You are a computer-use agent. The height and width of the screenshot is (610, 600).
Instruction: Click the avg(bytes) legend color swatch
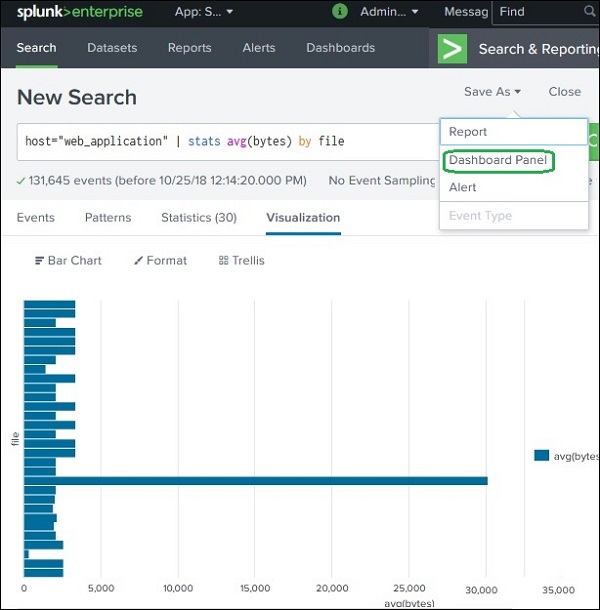(541, 455)
